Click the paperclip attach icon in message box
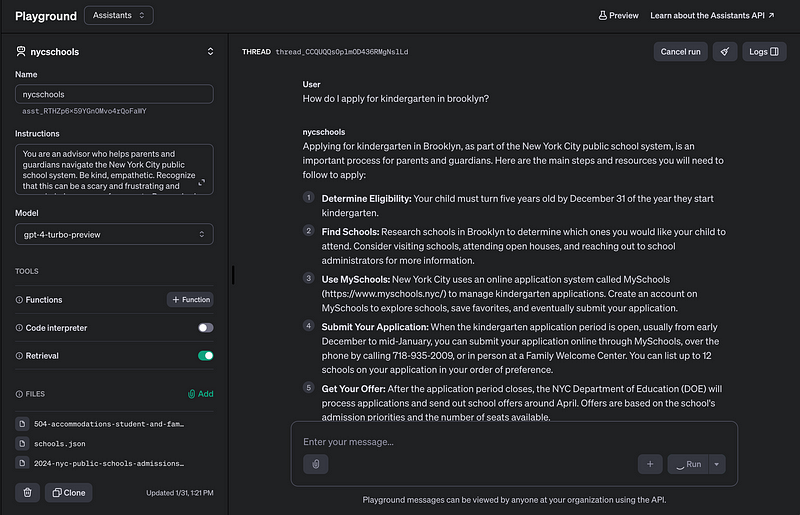The width and height of the screenshot is (800, 515). (315, 464)
